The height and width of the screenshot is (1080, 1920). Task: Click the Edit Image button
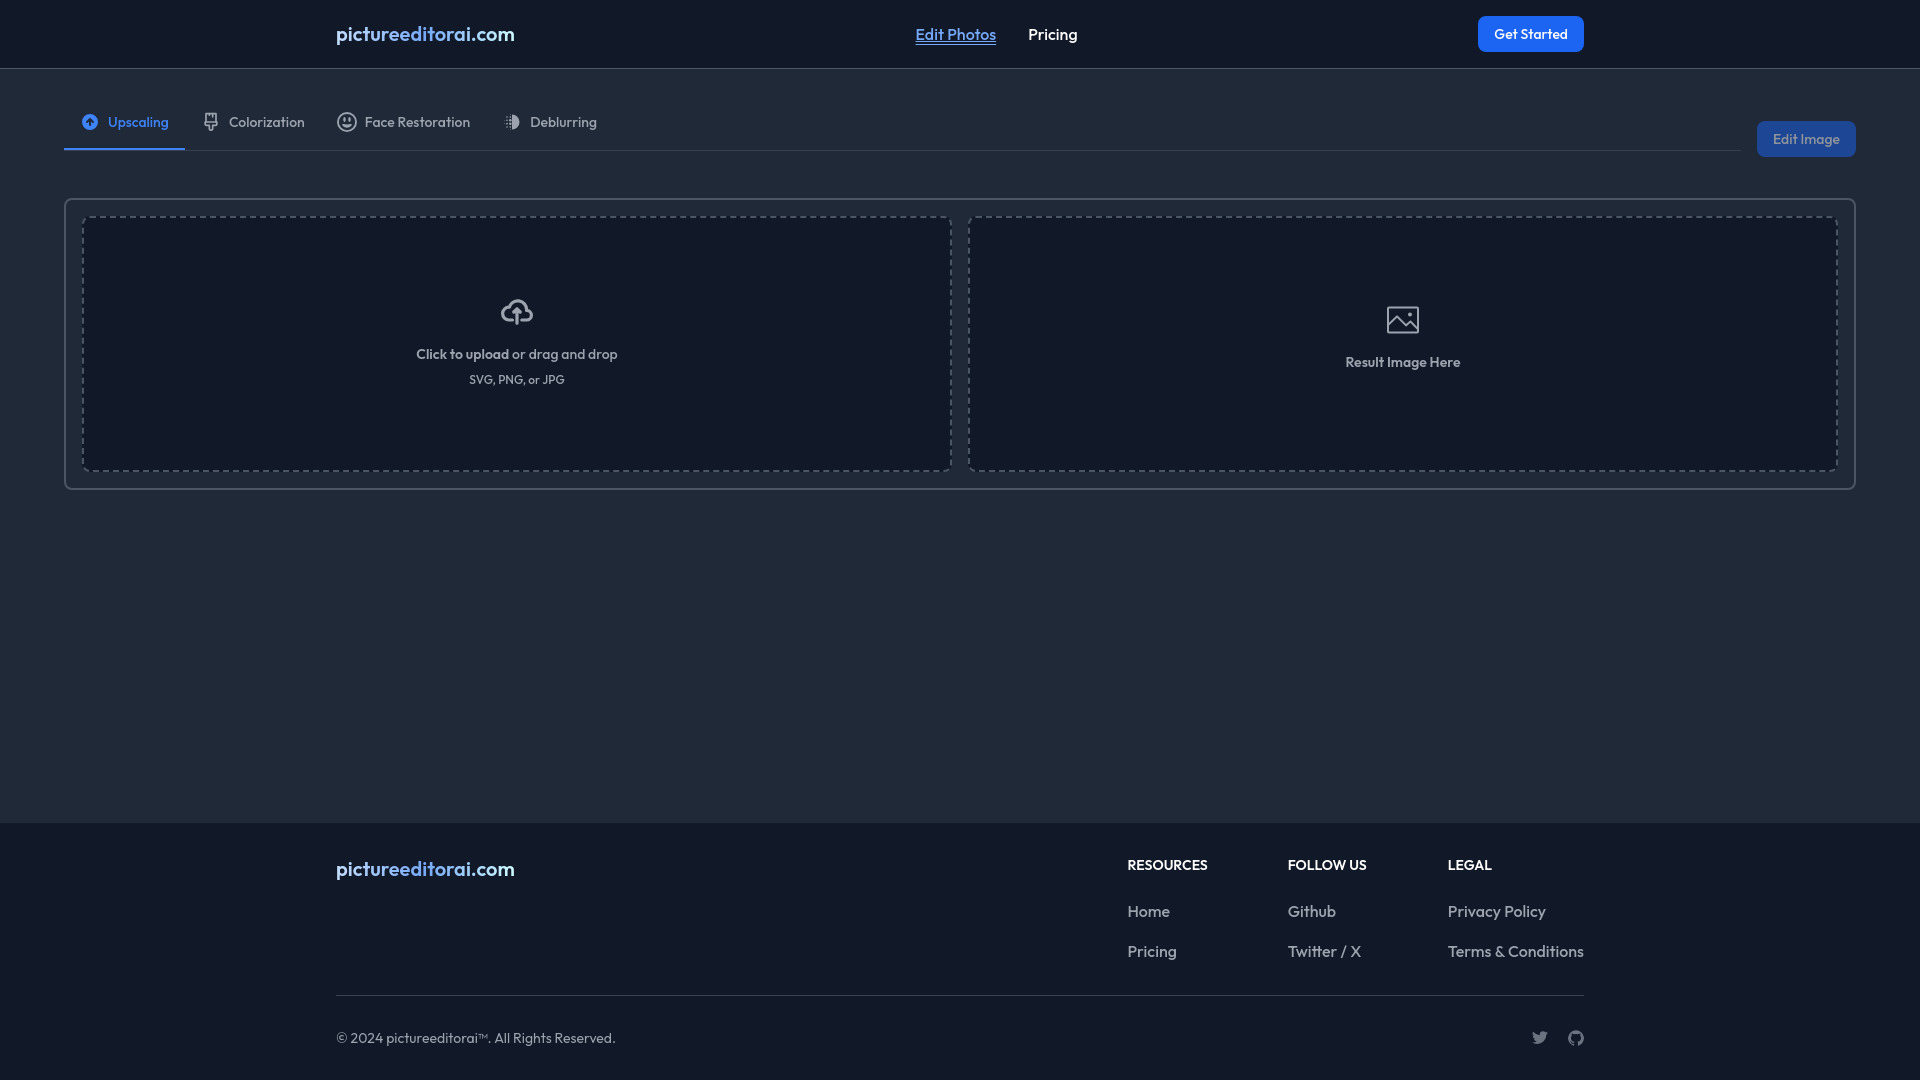pos(1805,138)
